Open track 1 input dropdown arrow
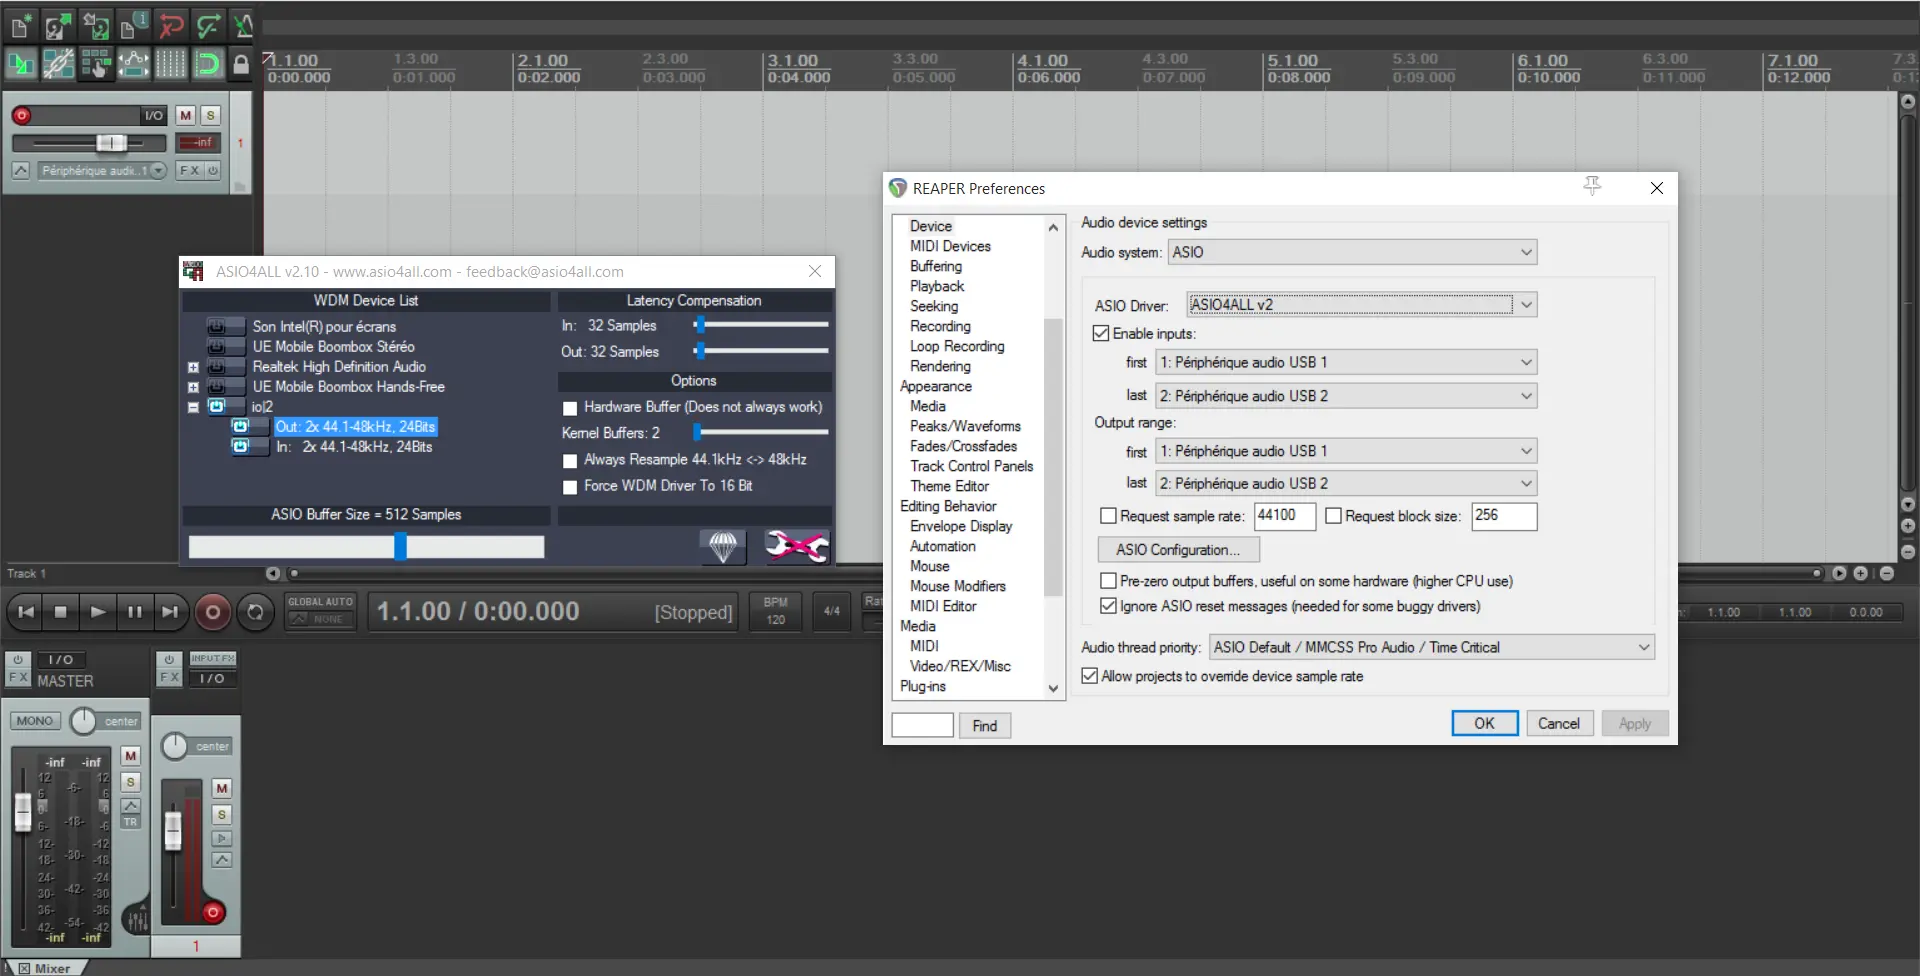This screenshot has height=976, width=1920. (x=158, y=171)
